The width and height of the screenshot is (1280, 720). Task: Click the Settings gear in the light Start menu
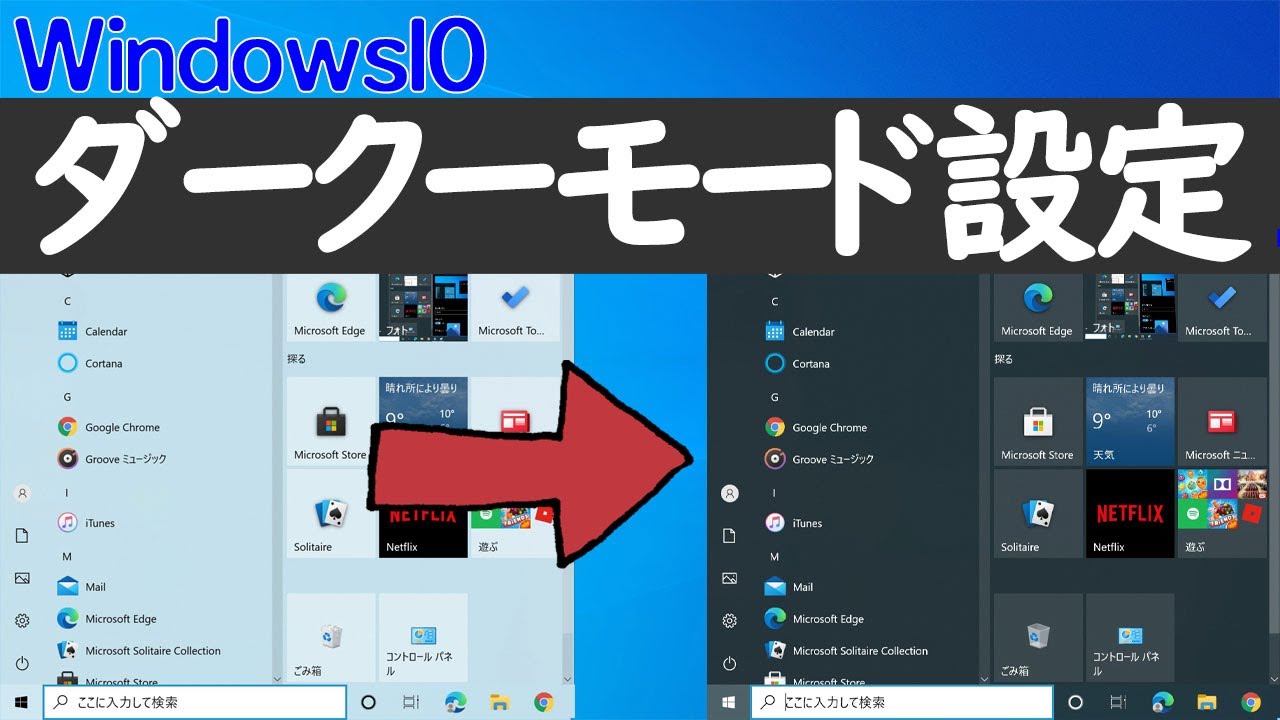22,621
